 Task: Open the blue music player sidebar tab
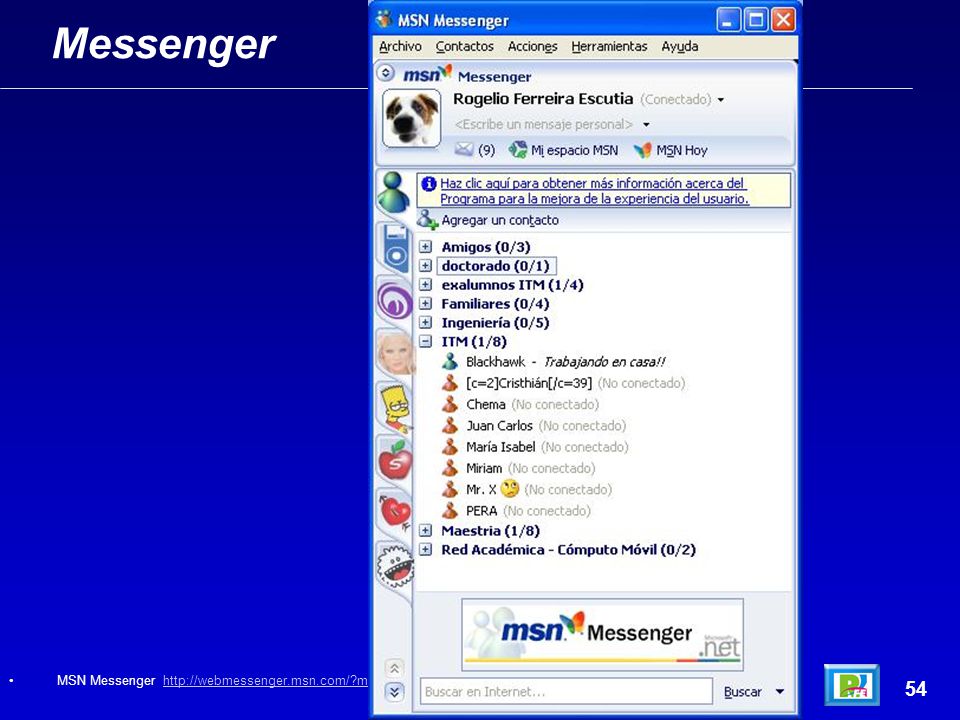click(x=394, y=248)
